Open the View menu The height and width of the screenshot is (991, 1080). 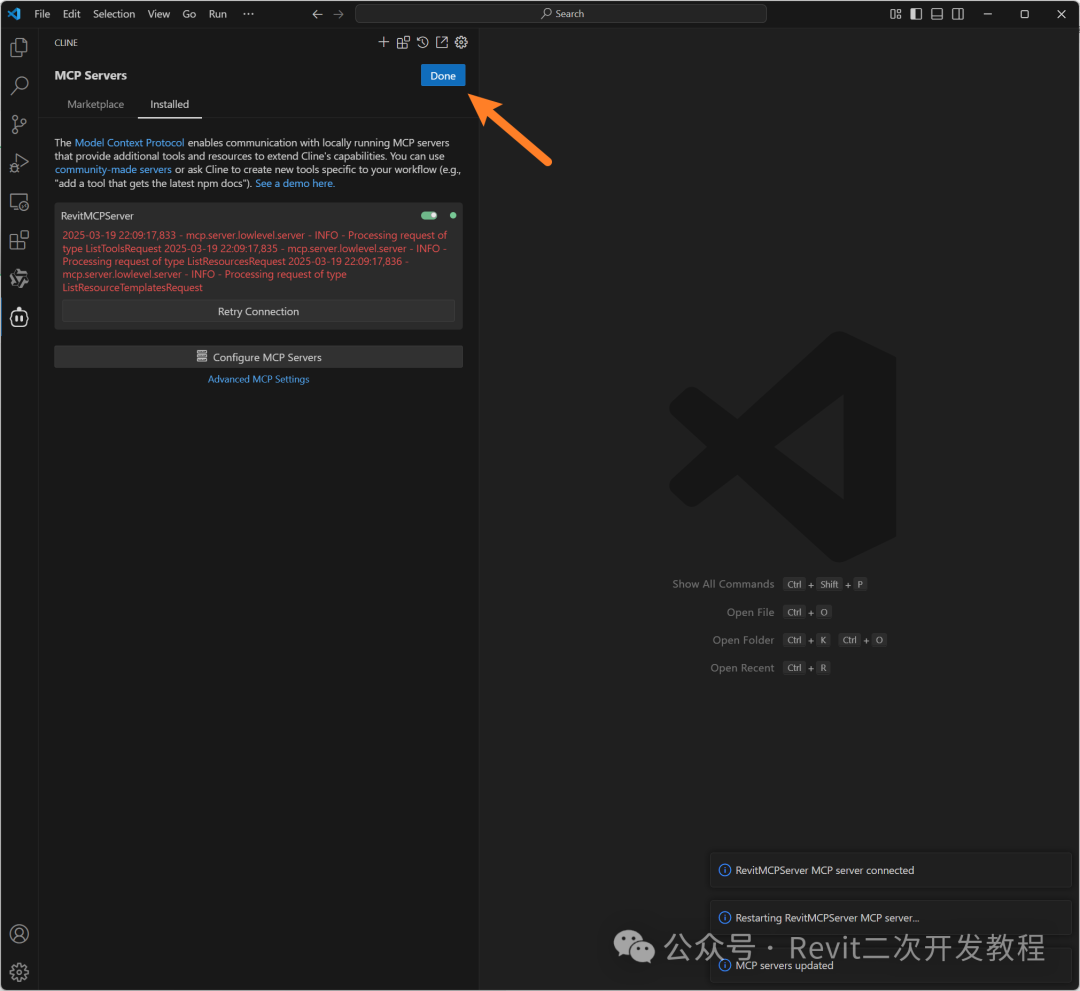(158, 14)
